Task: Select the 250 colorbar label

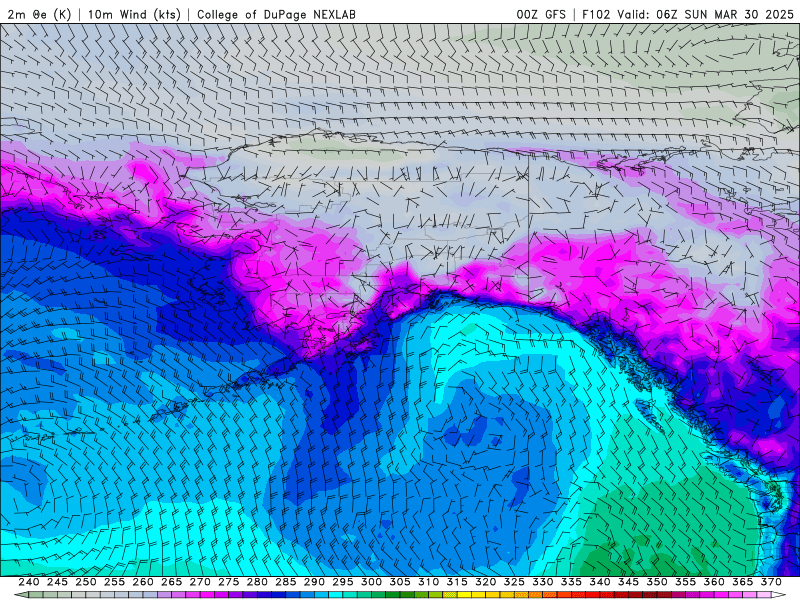Action: (x=86, y=582)
